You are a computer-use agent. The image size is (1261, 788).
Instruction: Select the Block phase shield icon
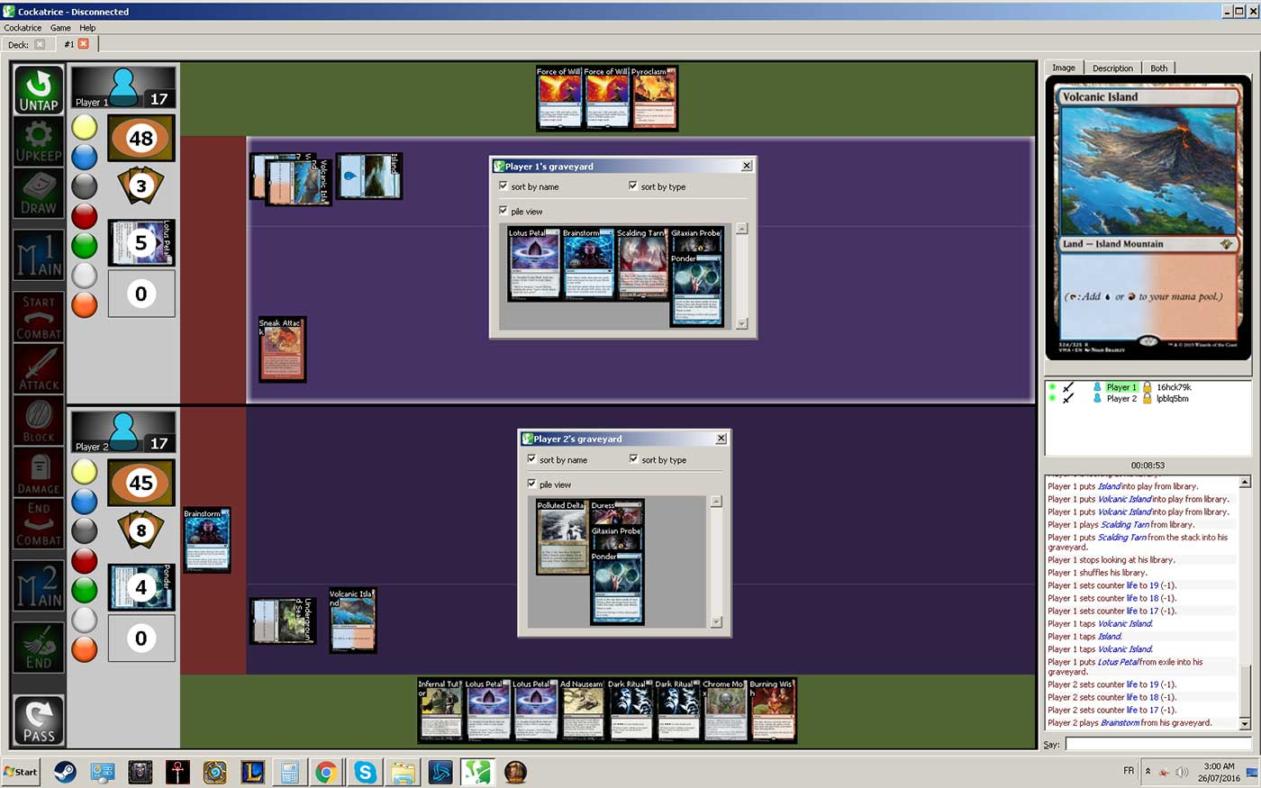pos(38,421)
